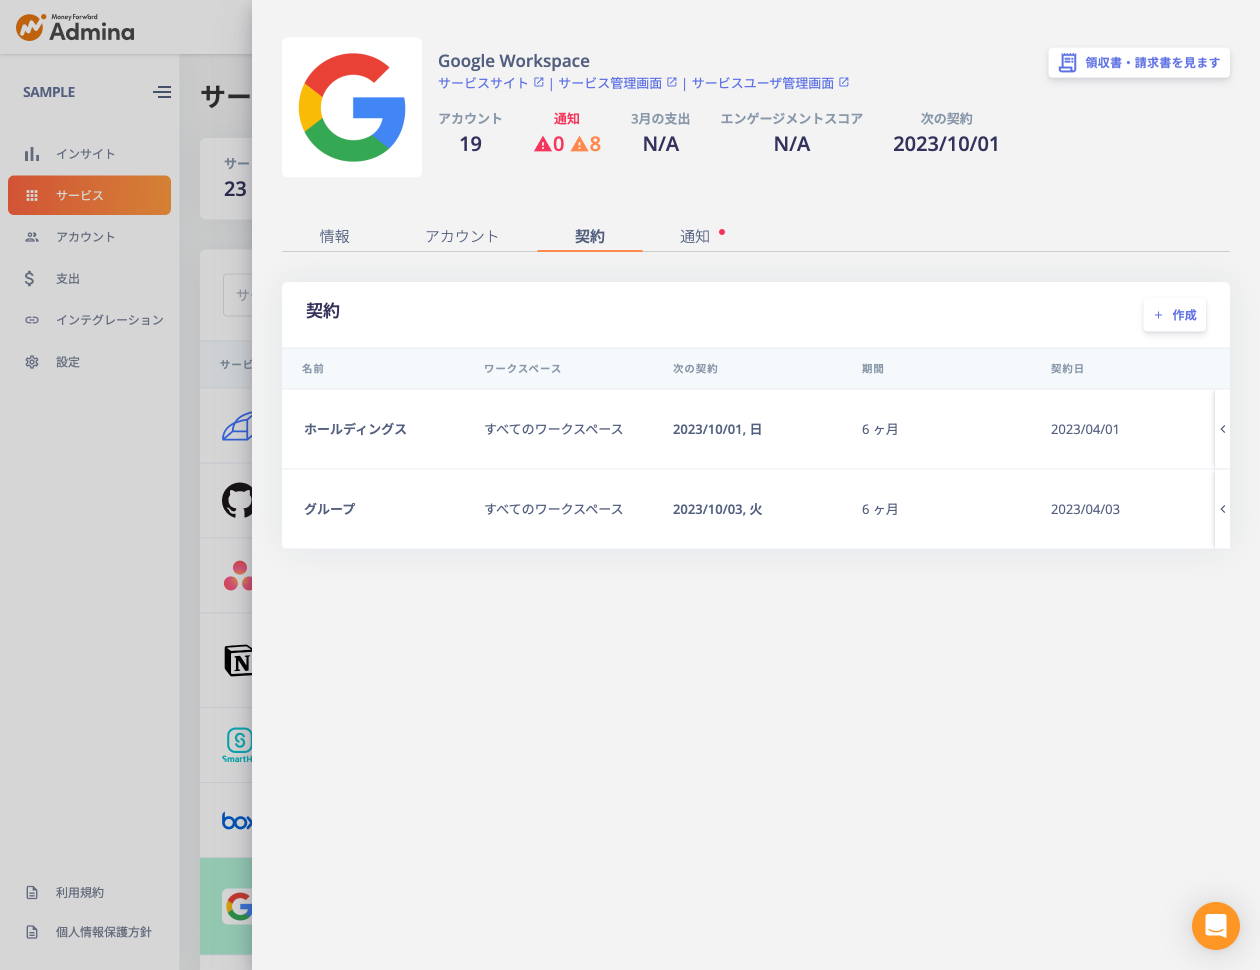This screenshot has height=970, width=1260.
Task: Switch to the 情報 tab
Action: (335, 236)
